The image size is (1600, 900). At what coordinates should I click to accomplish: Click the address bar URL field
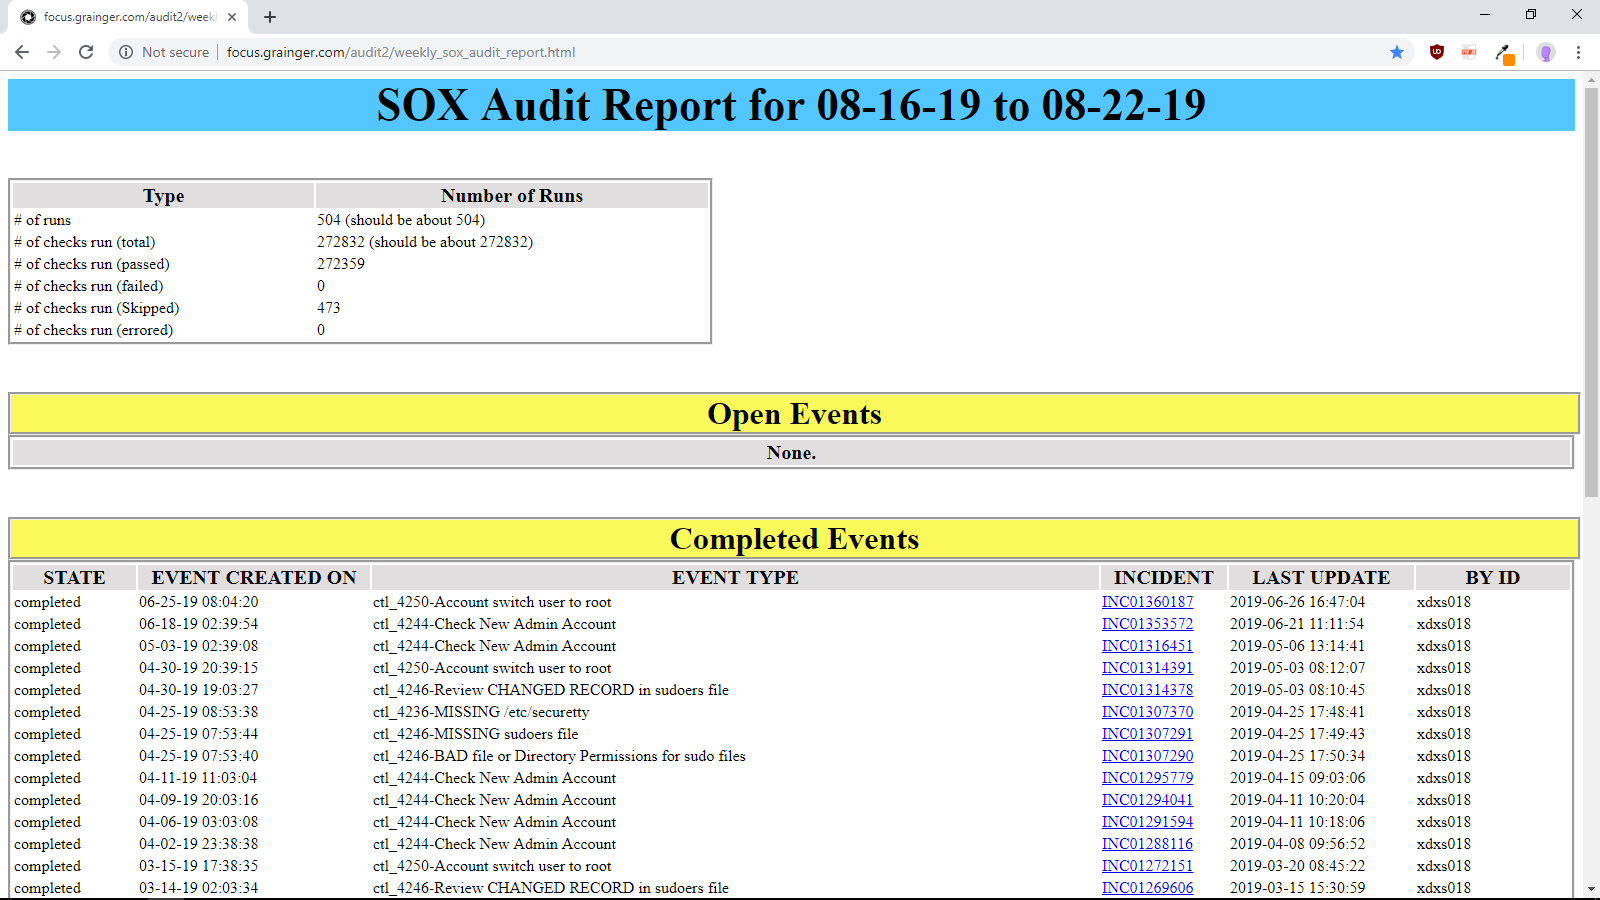(x=700, y=52)
